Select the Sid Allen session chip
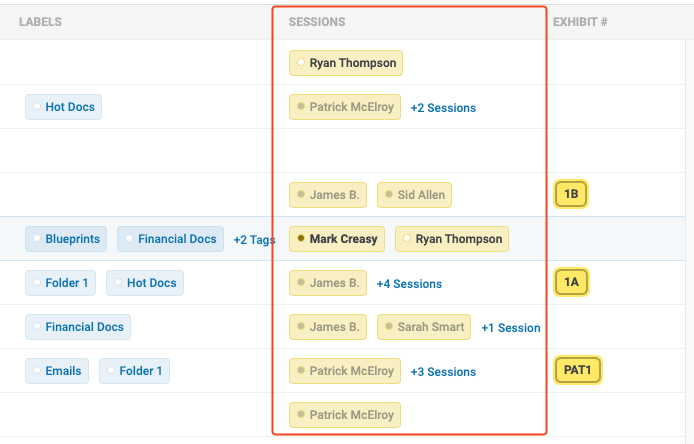Image resolution: width=694 pixels, height=444 pixels. click(414, 195)
